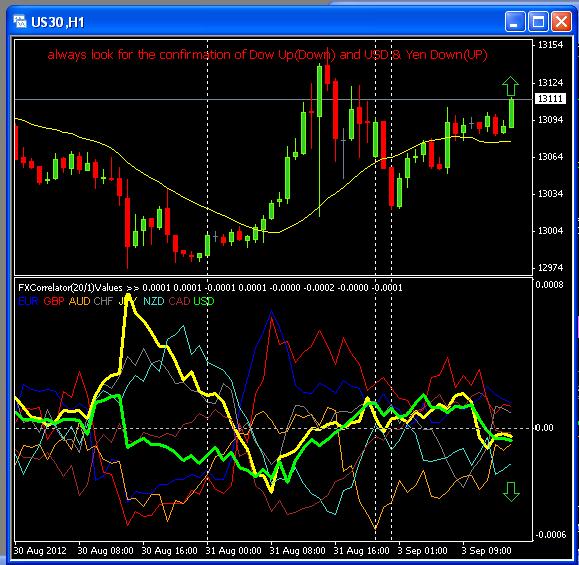Click the 13034 price scale label

tap(550, 194)
